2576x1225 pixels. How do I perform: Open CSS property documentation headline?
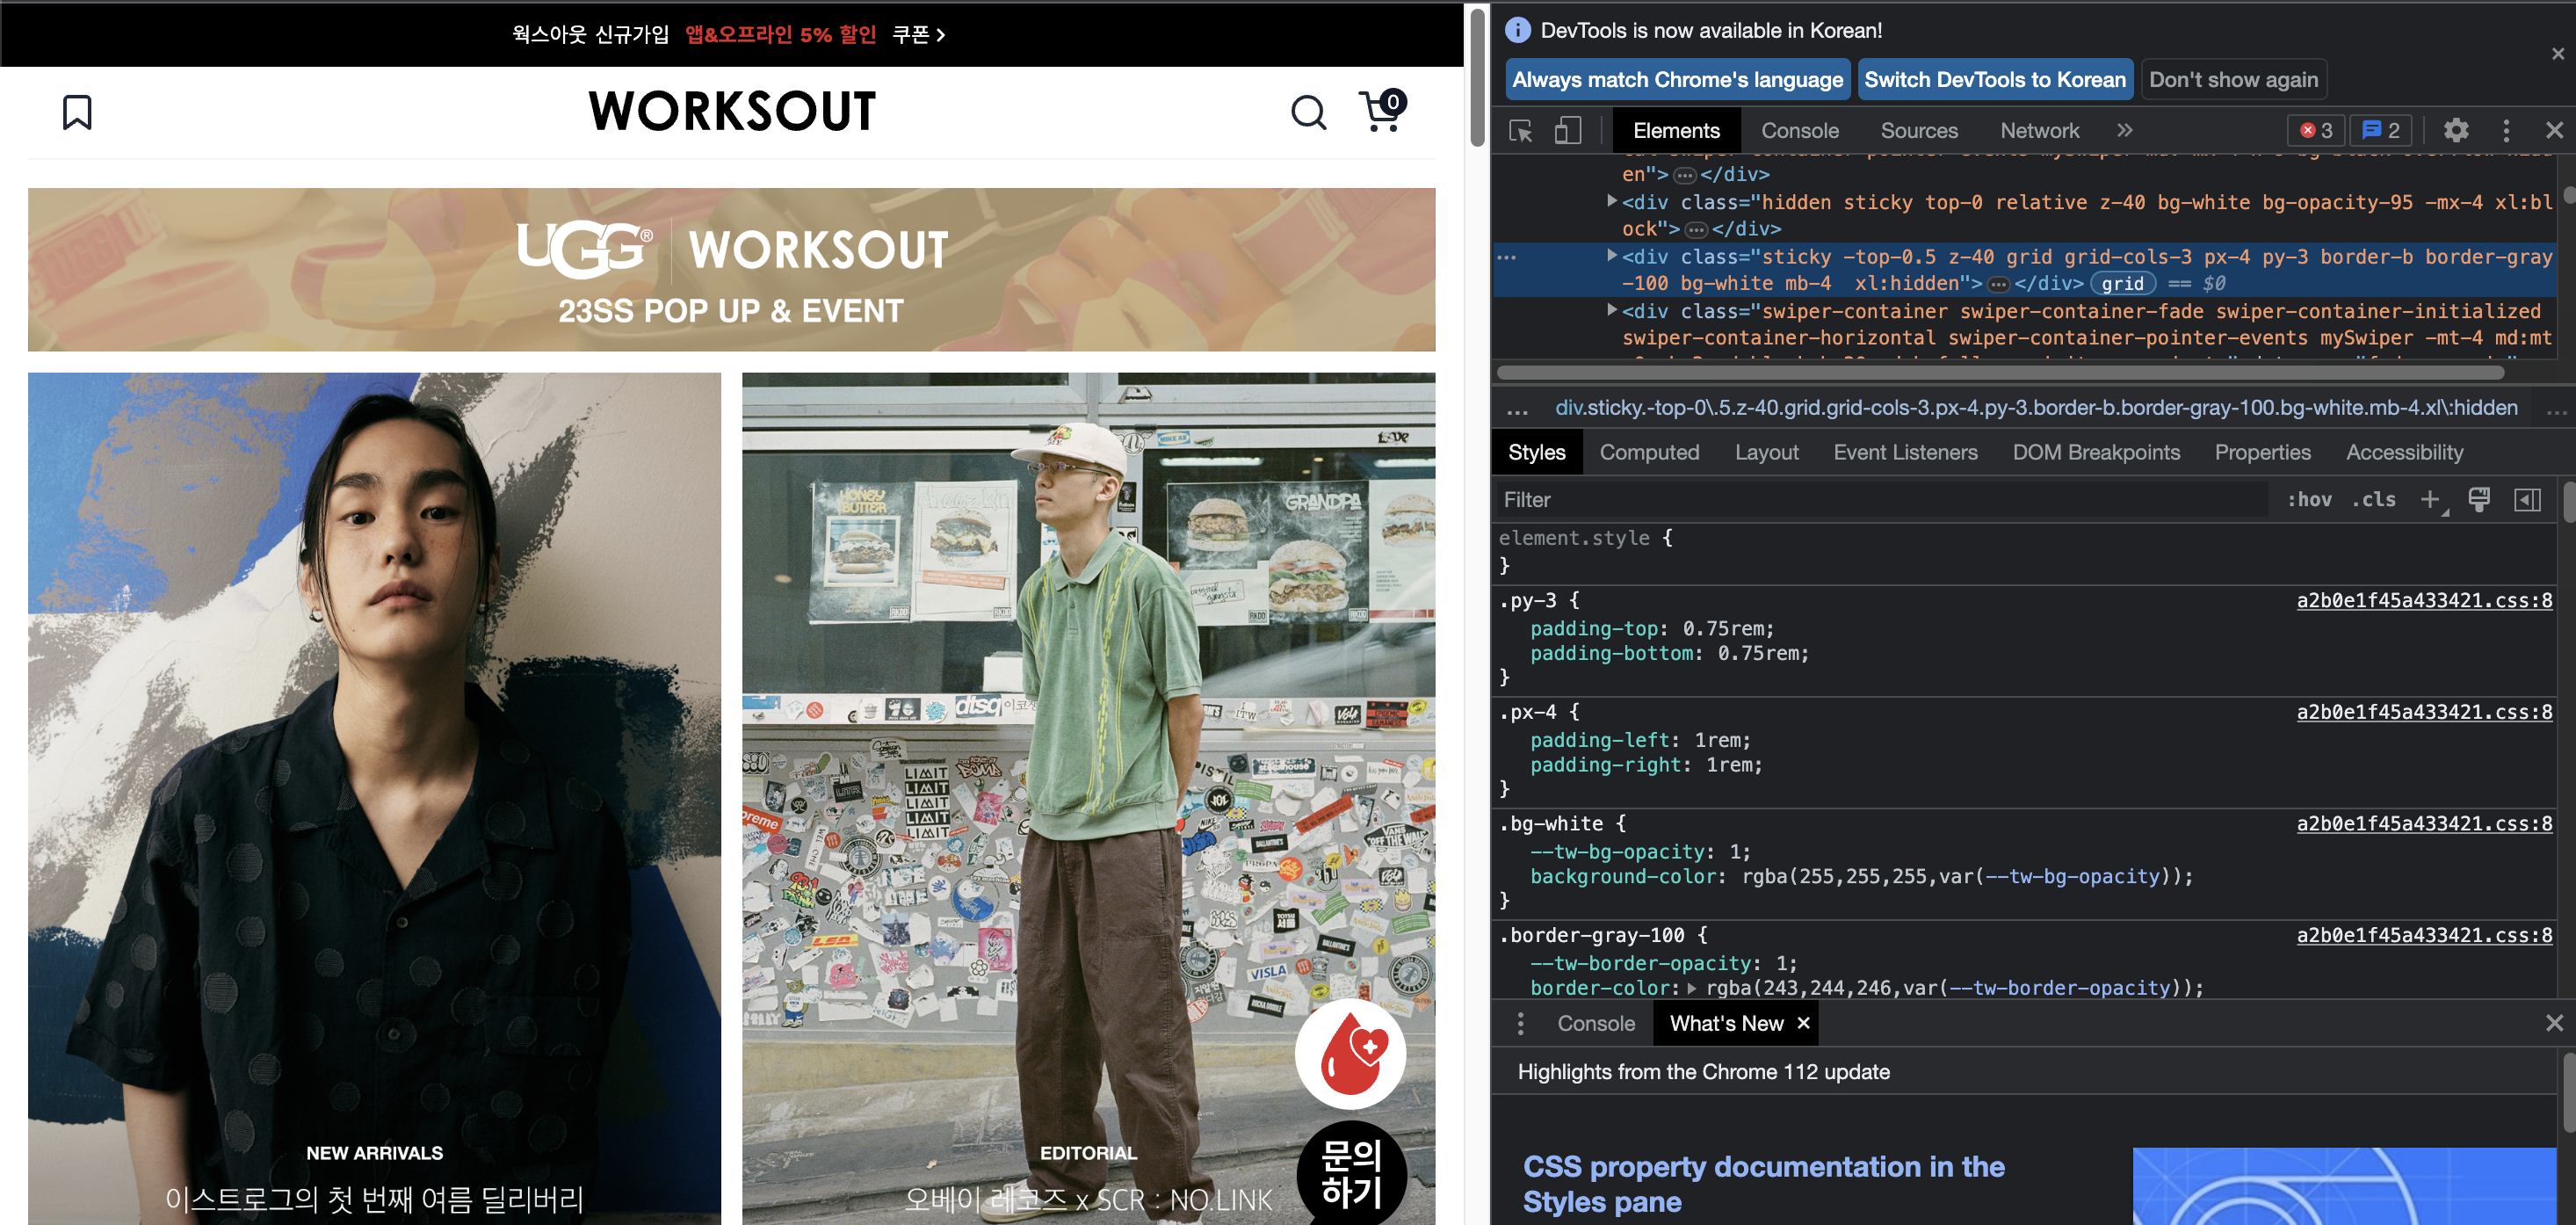coord(1763,1185)
